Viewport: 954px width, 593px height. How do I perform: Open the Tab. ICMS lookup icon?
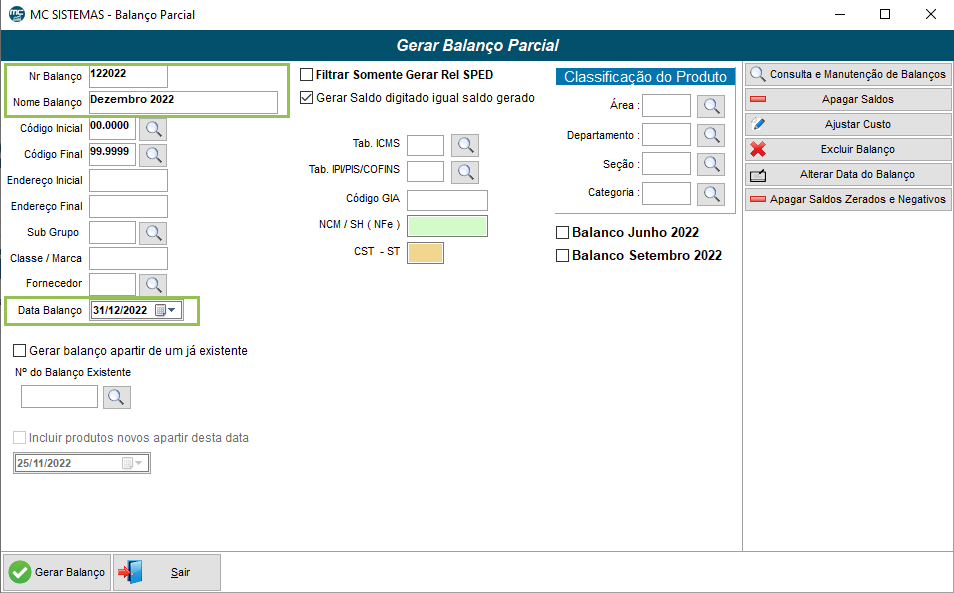tap(465, 145)
